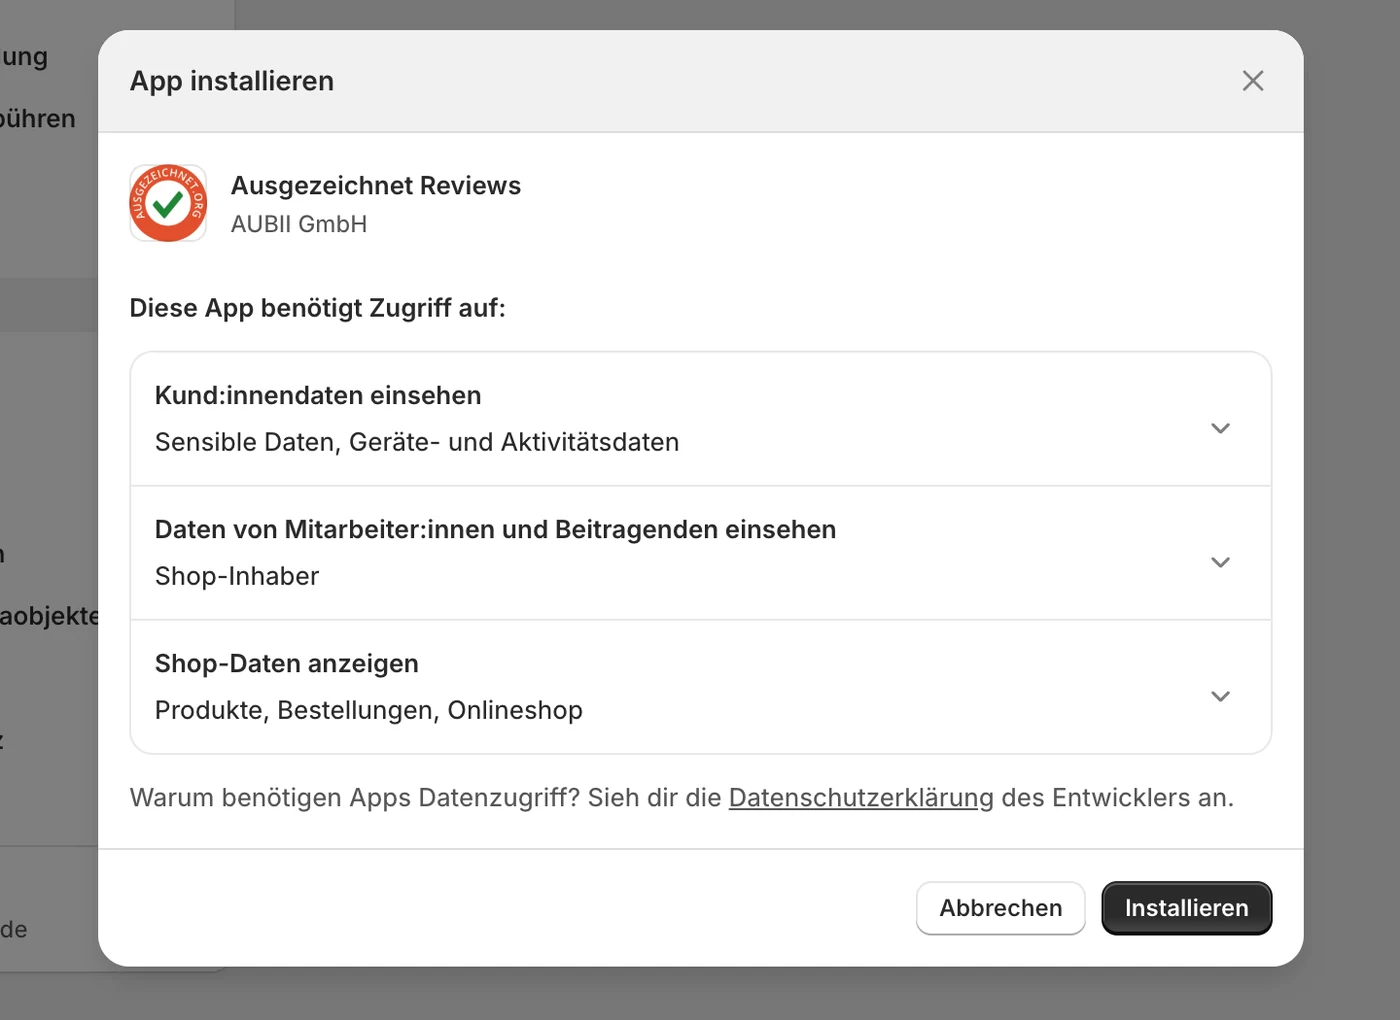
Task: Click Produkte, Bestellungen, Onlineshop text
Action: [369, 710]
